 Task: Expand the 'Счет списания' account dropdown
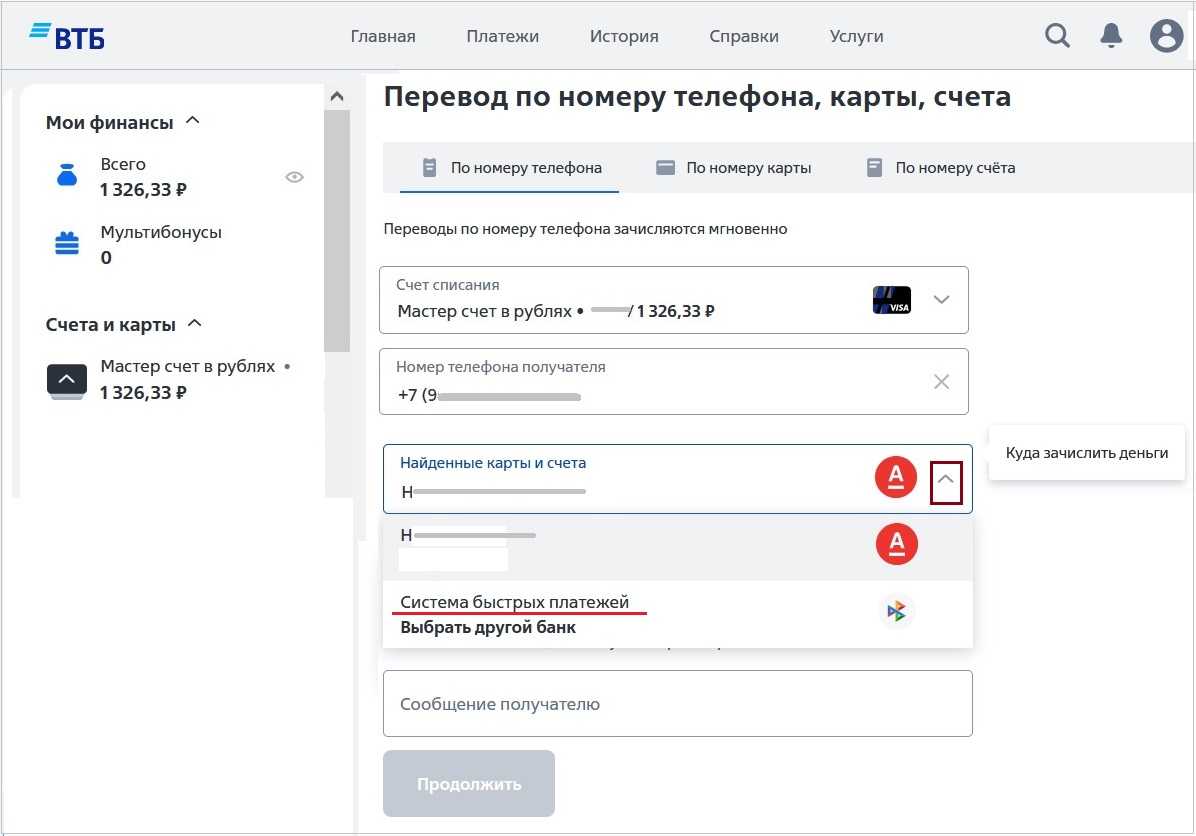click(940, 300)
